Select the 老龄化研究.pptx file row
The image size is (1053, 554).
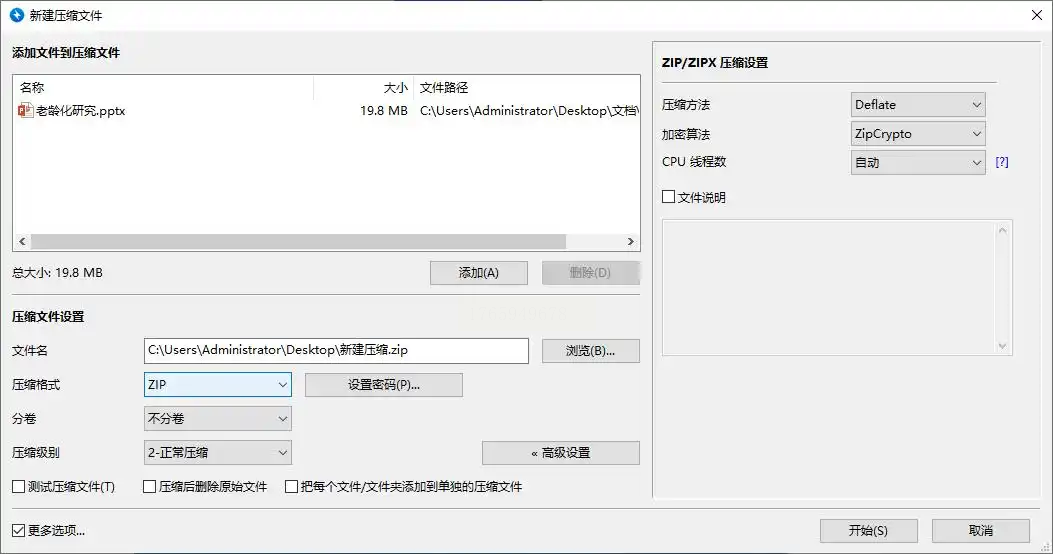(326, 111)
